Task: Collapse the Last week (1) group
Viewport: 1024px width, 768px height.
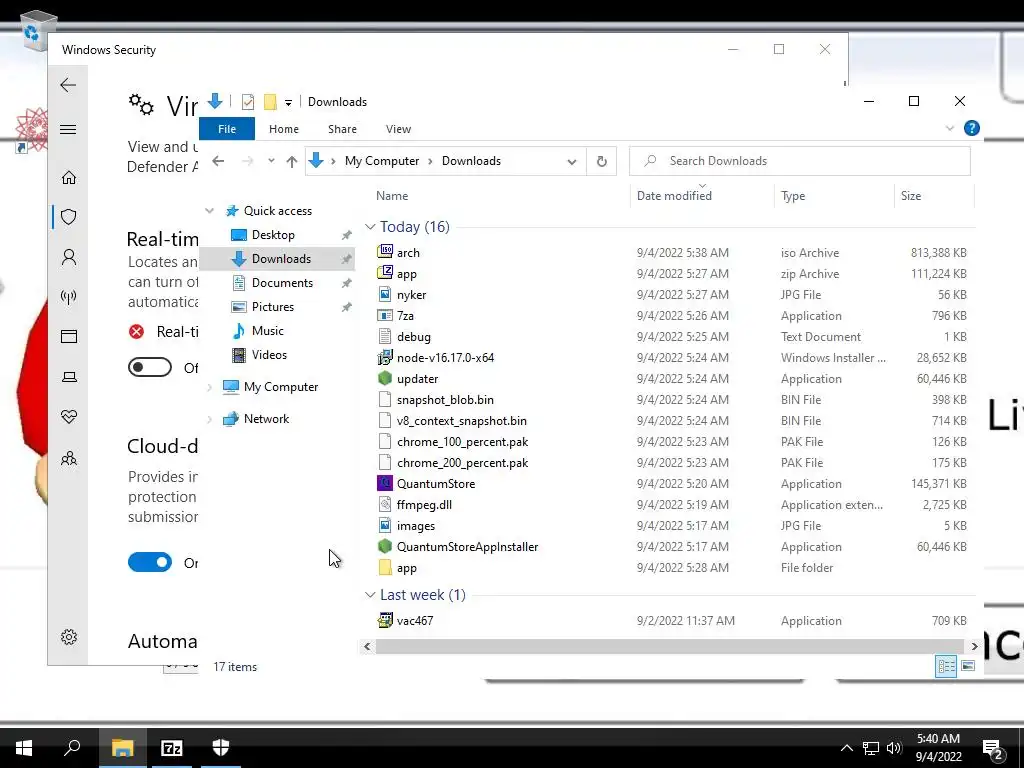Action: (370, 595)
